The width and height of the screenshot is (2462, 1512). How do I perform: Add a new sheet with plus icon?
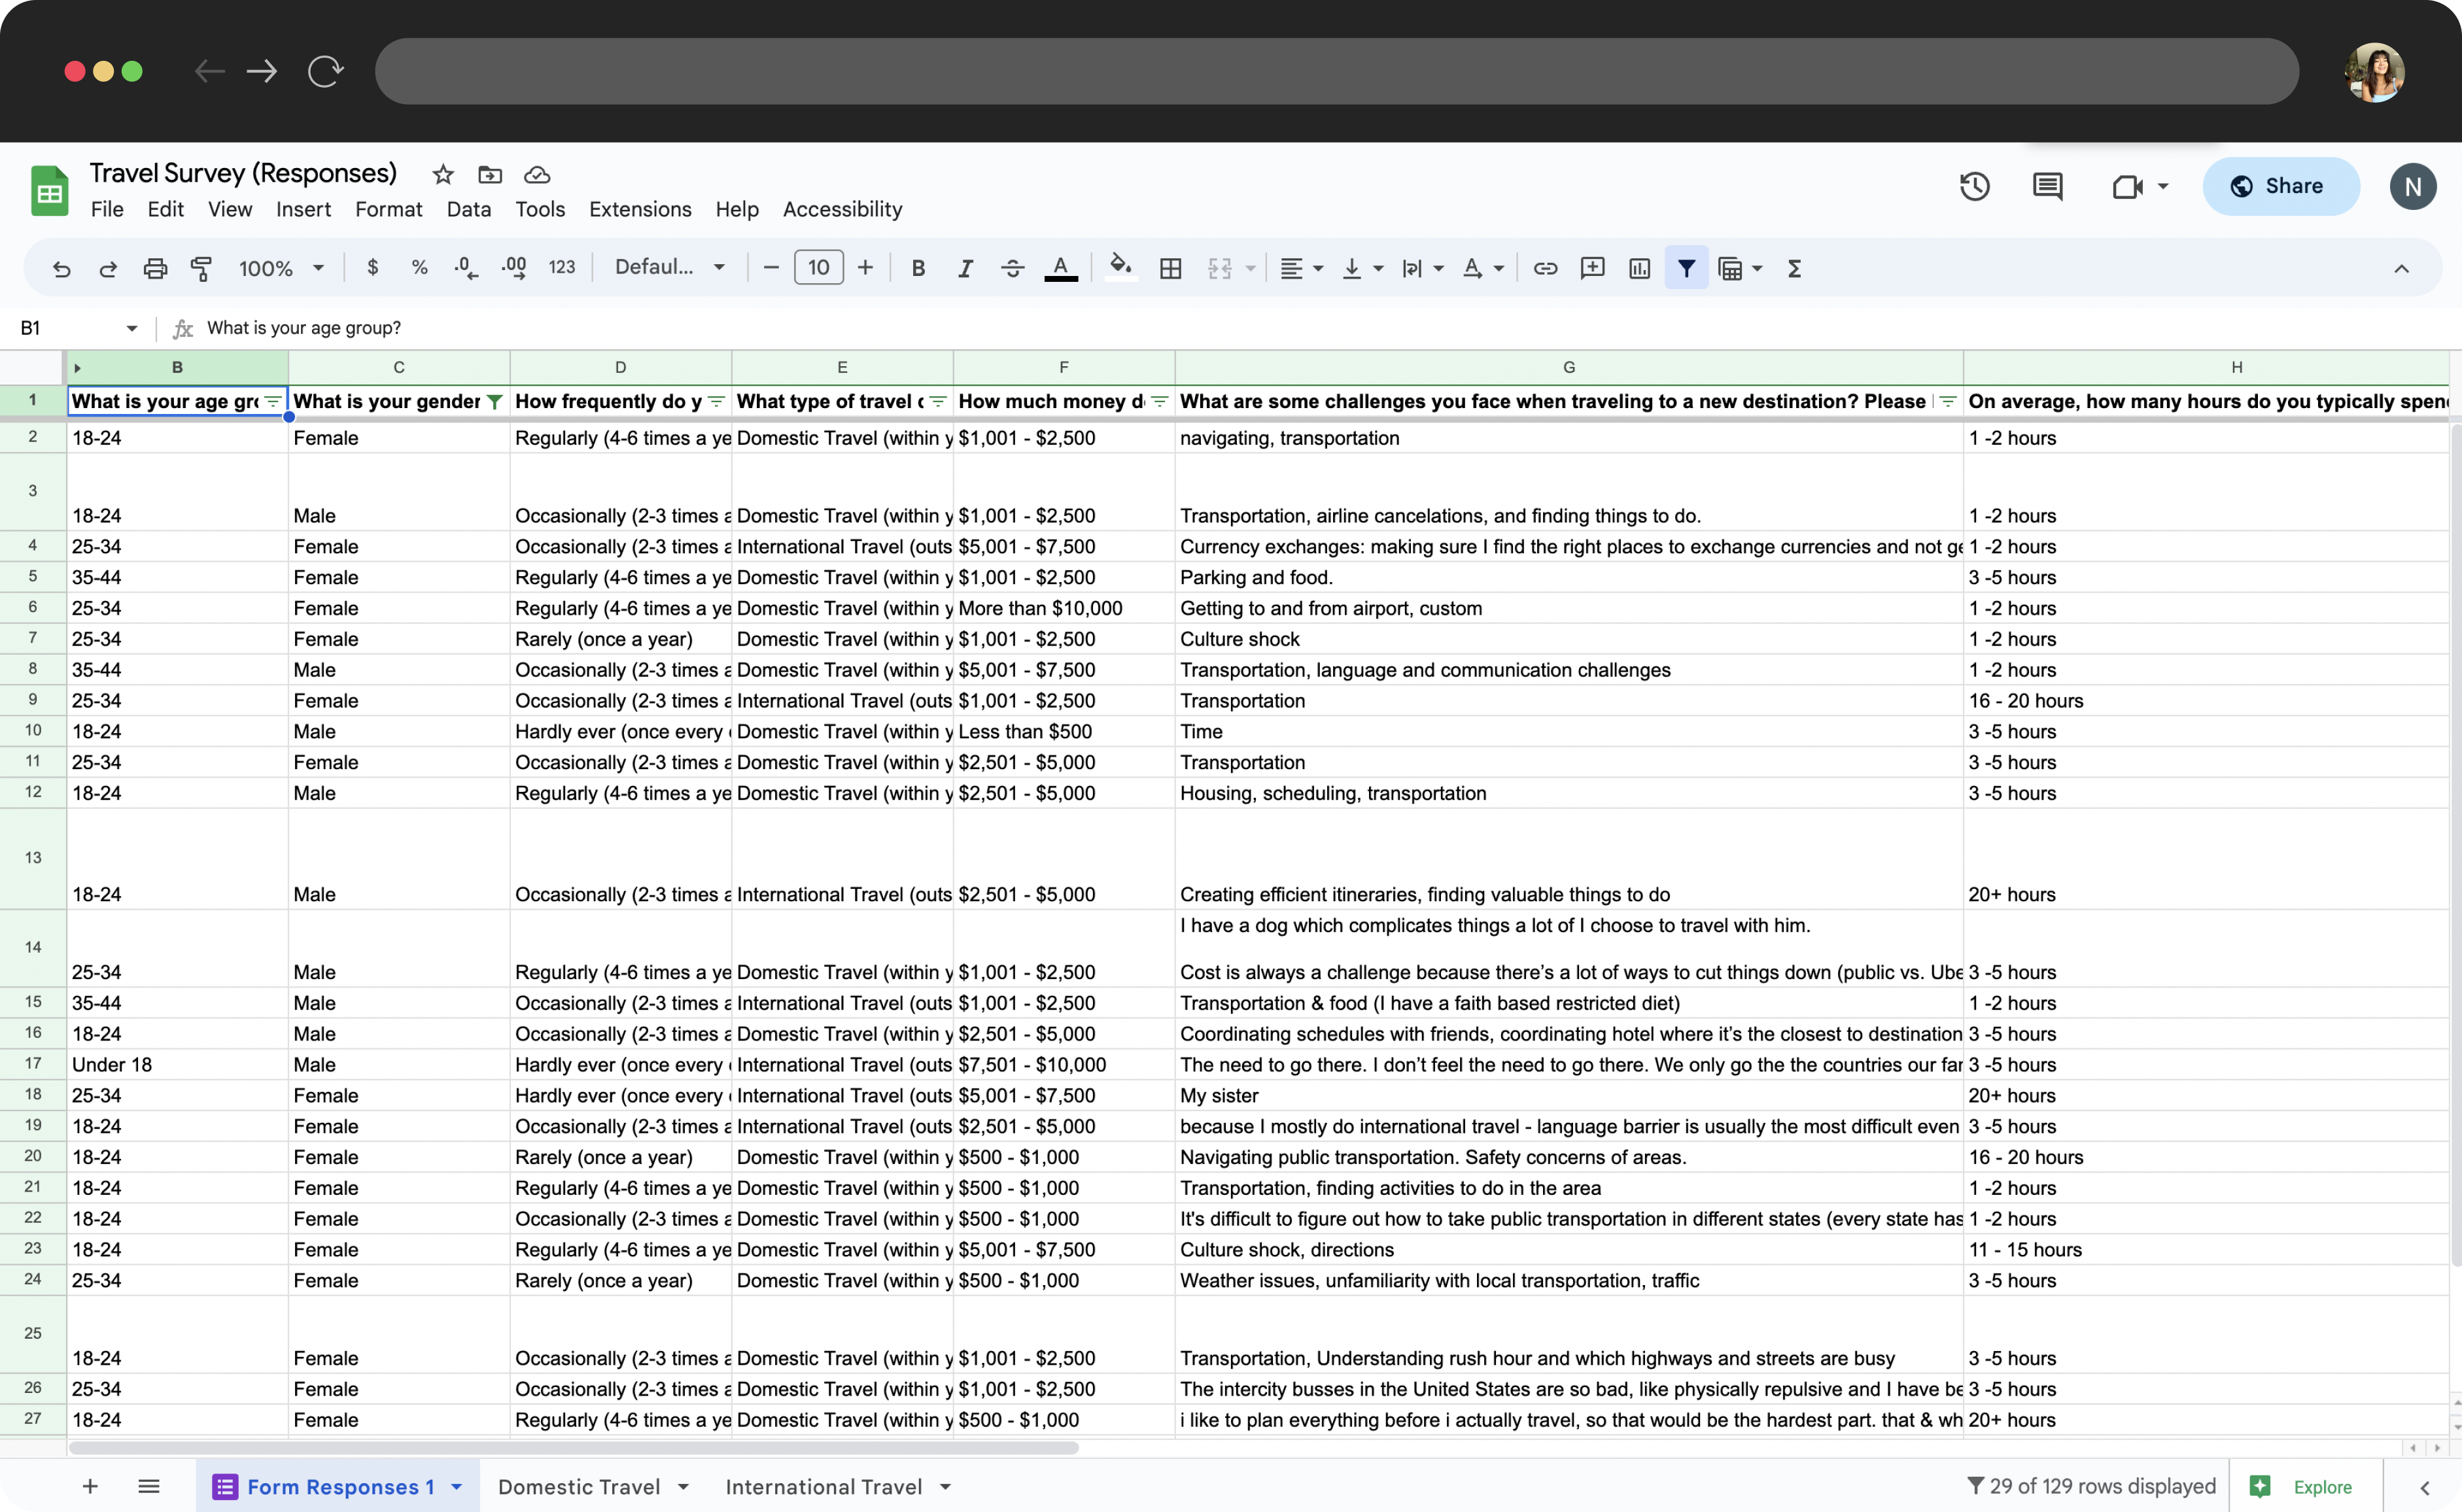[90, 1486]
